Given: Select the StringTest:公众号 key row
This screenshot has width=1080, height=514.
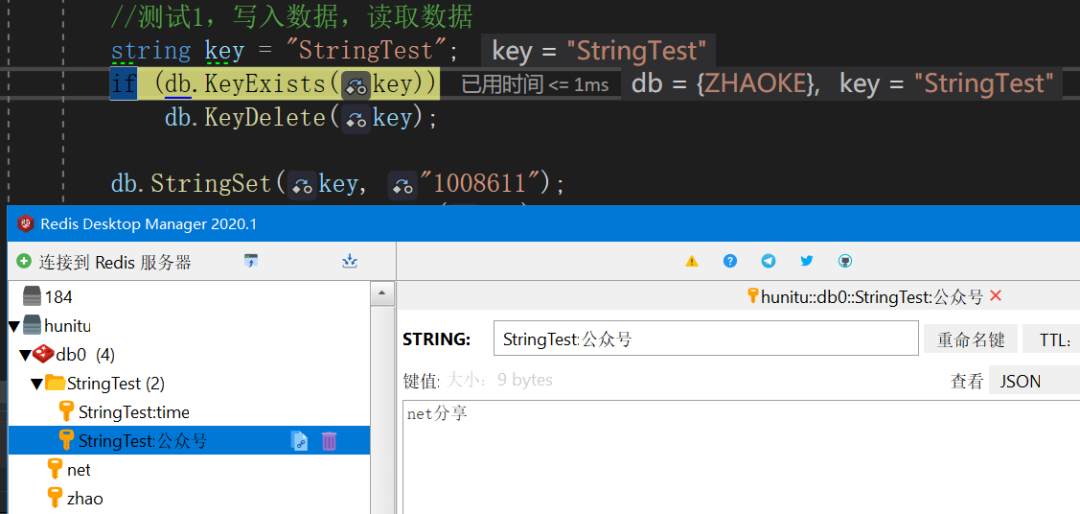Looking at the screenshot, I should point(189,441).
